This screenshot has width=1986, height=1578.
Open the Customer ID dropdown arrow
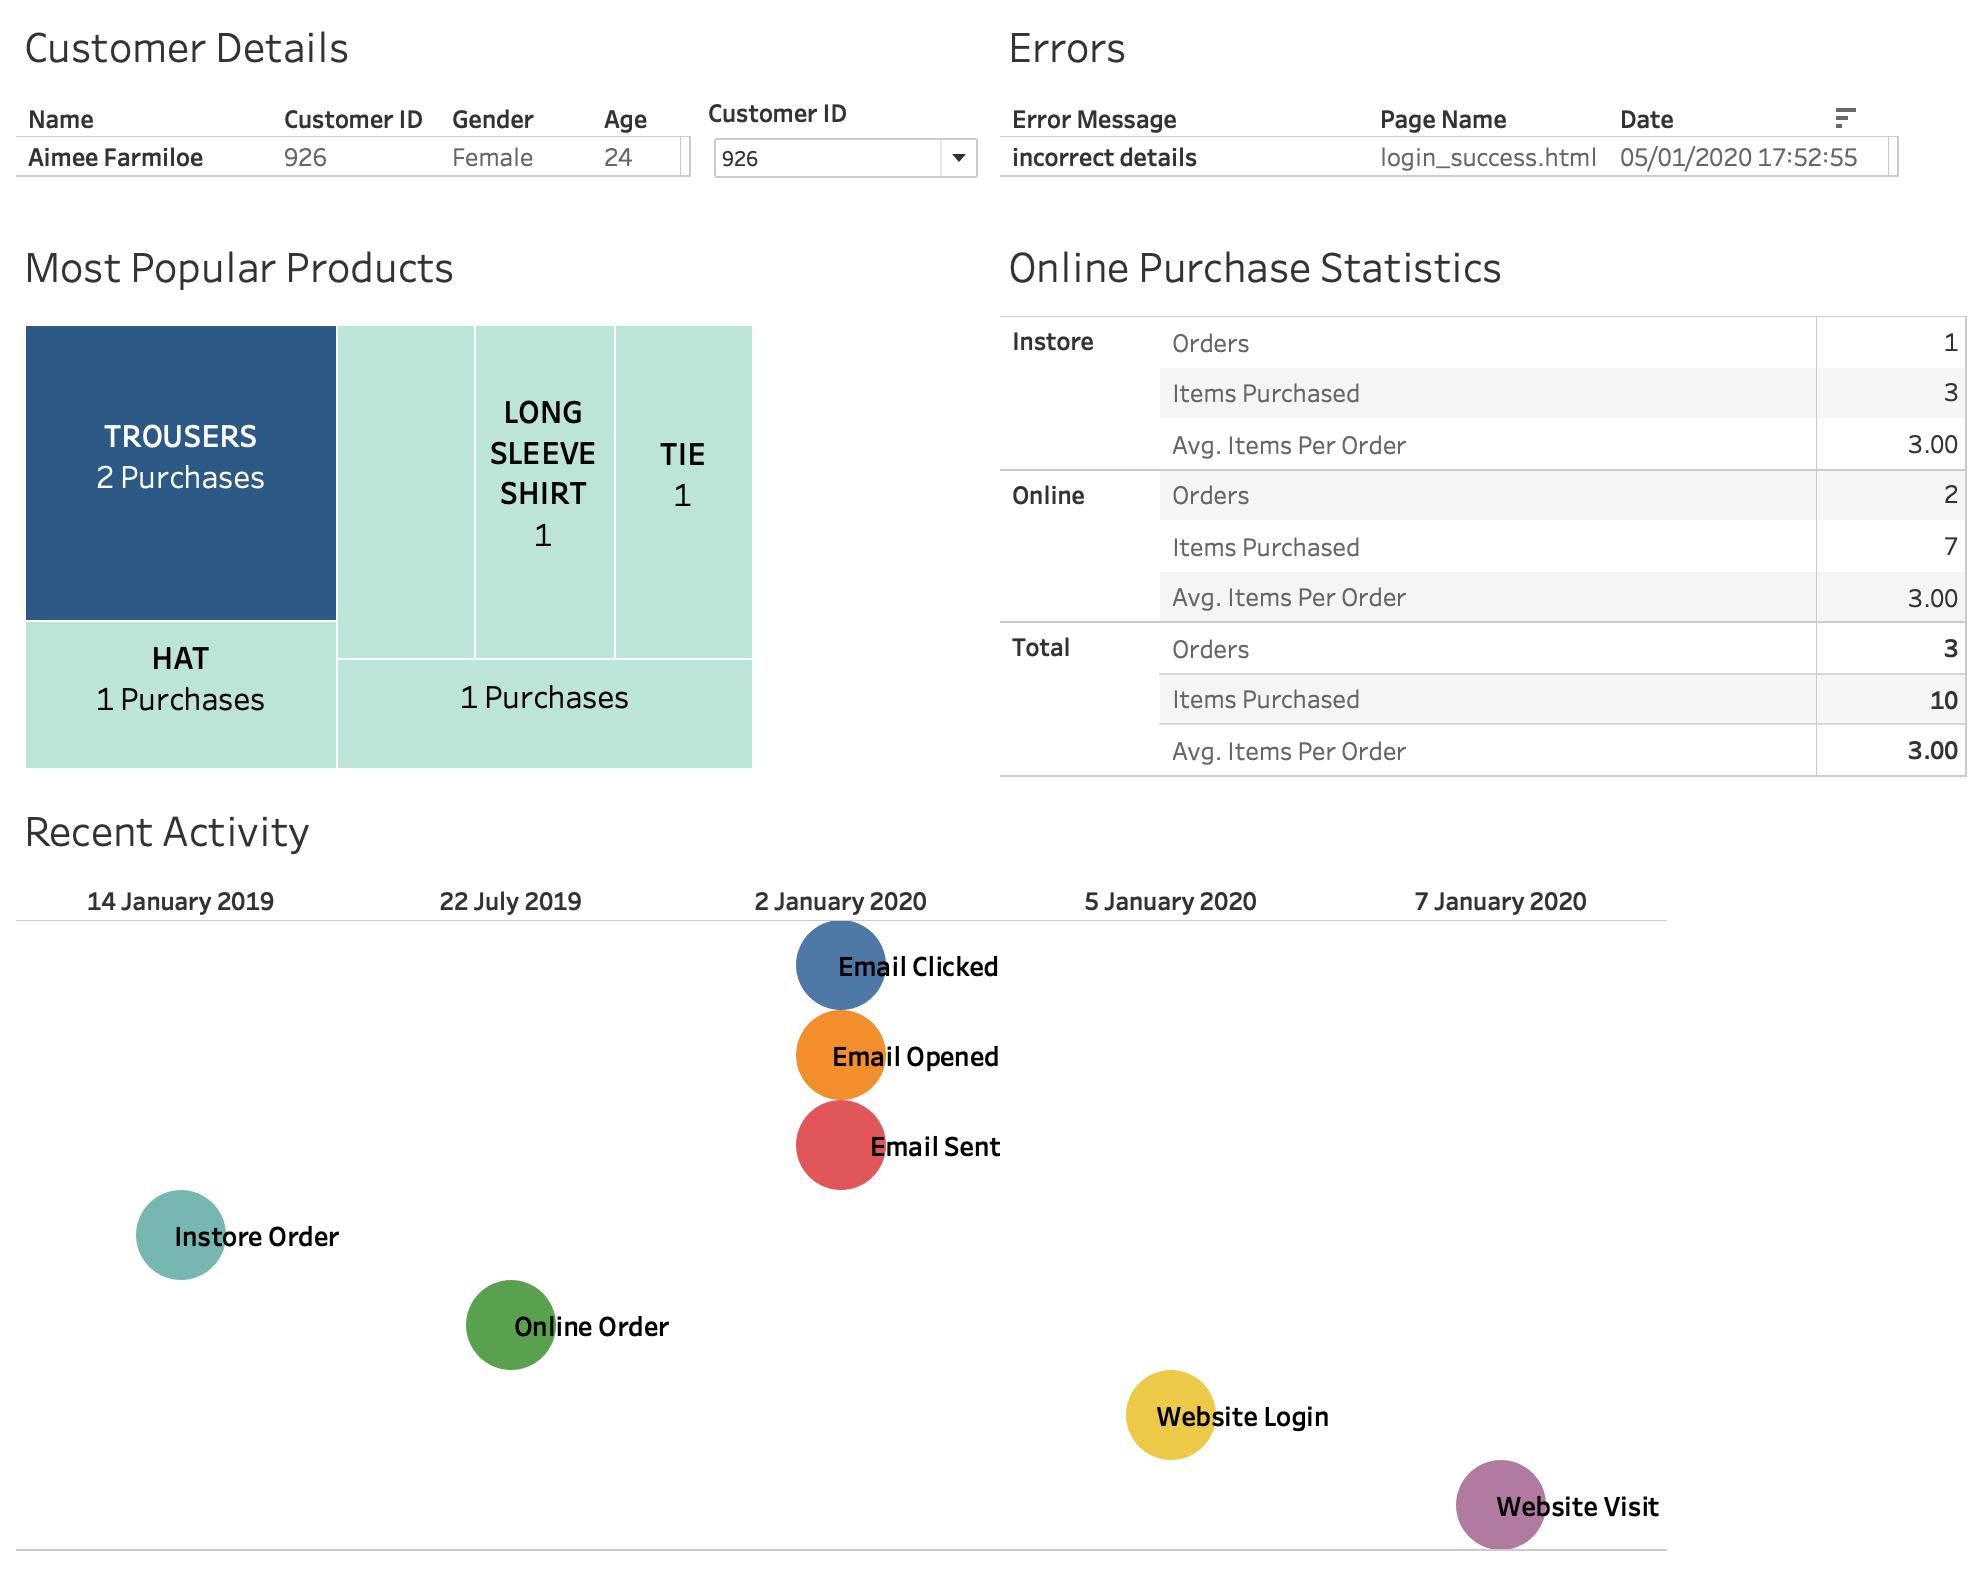coord(958,158)
